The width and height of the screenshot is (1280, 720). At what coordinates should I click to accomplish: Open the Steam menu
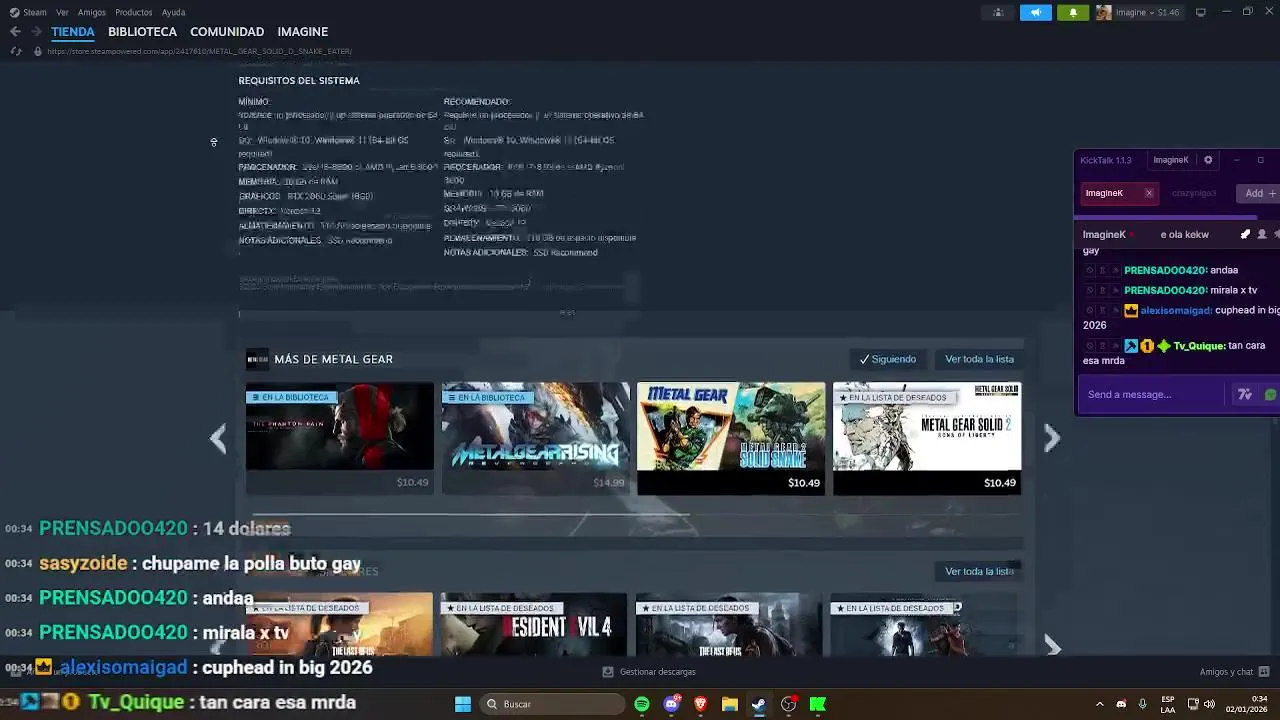coord(28,12)
